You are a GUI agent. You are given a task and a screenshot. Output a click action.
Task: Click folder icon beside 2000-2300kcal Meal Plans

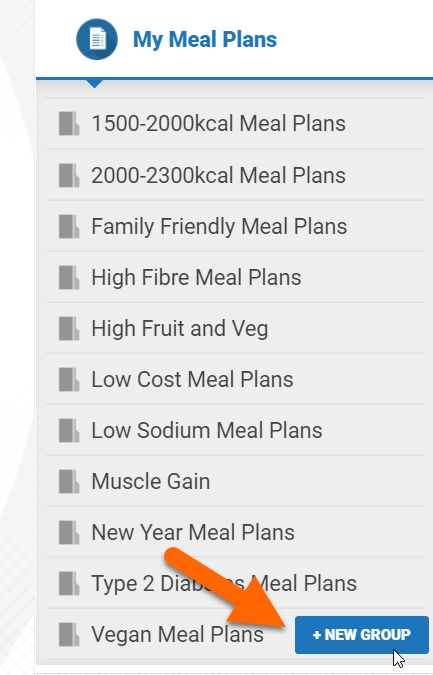point(69,175)
